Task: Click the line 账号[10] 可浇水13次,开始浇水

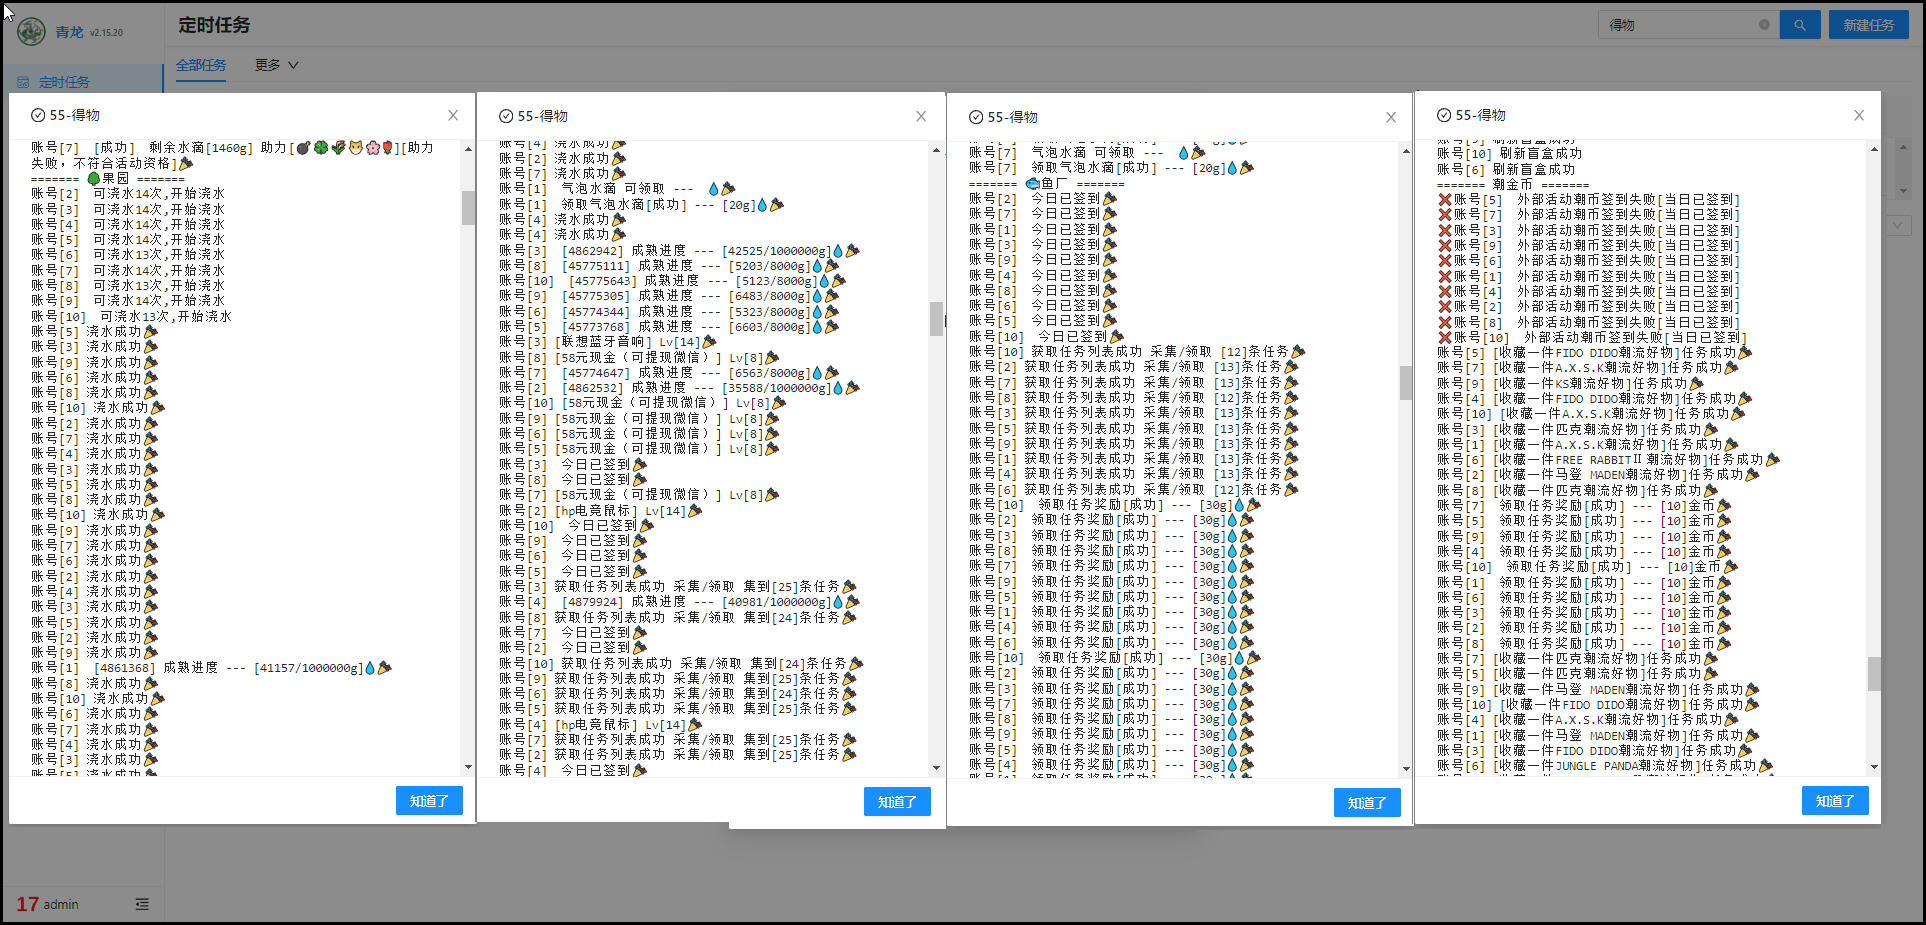Action: tap(131, 316)
